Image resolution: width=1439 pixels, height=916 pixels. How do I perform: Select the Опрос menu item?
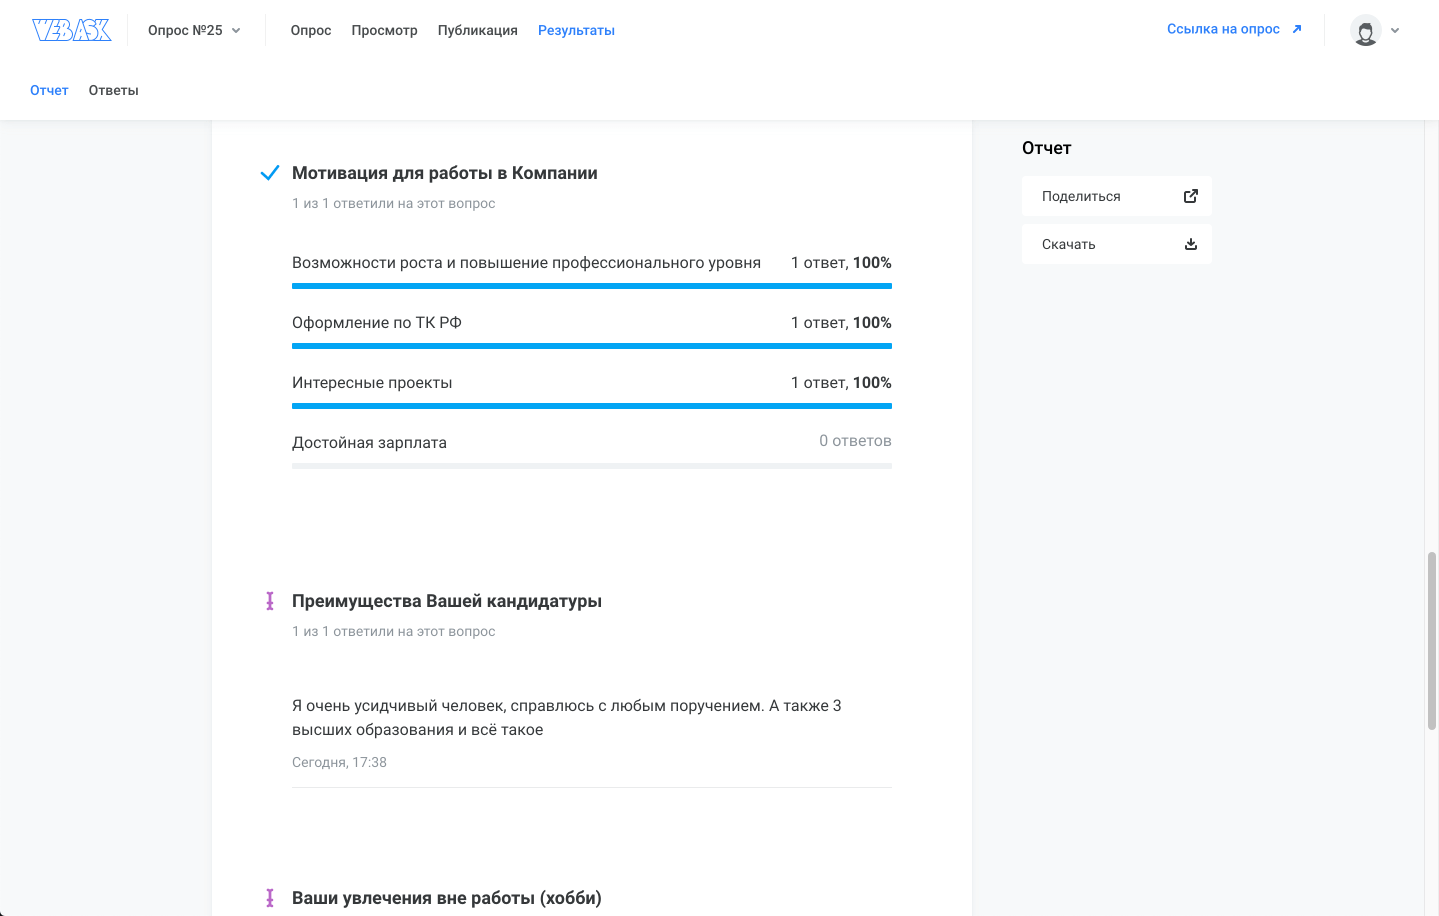[x=310, y=30]
